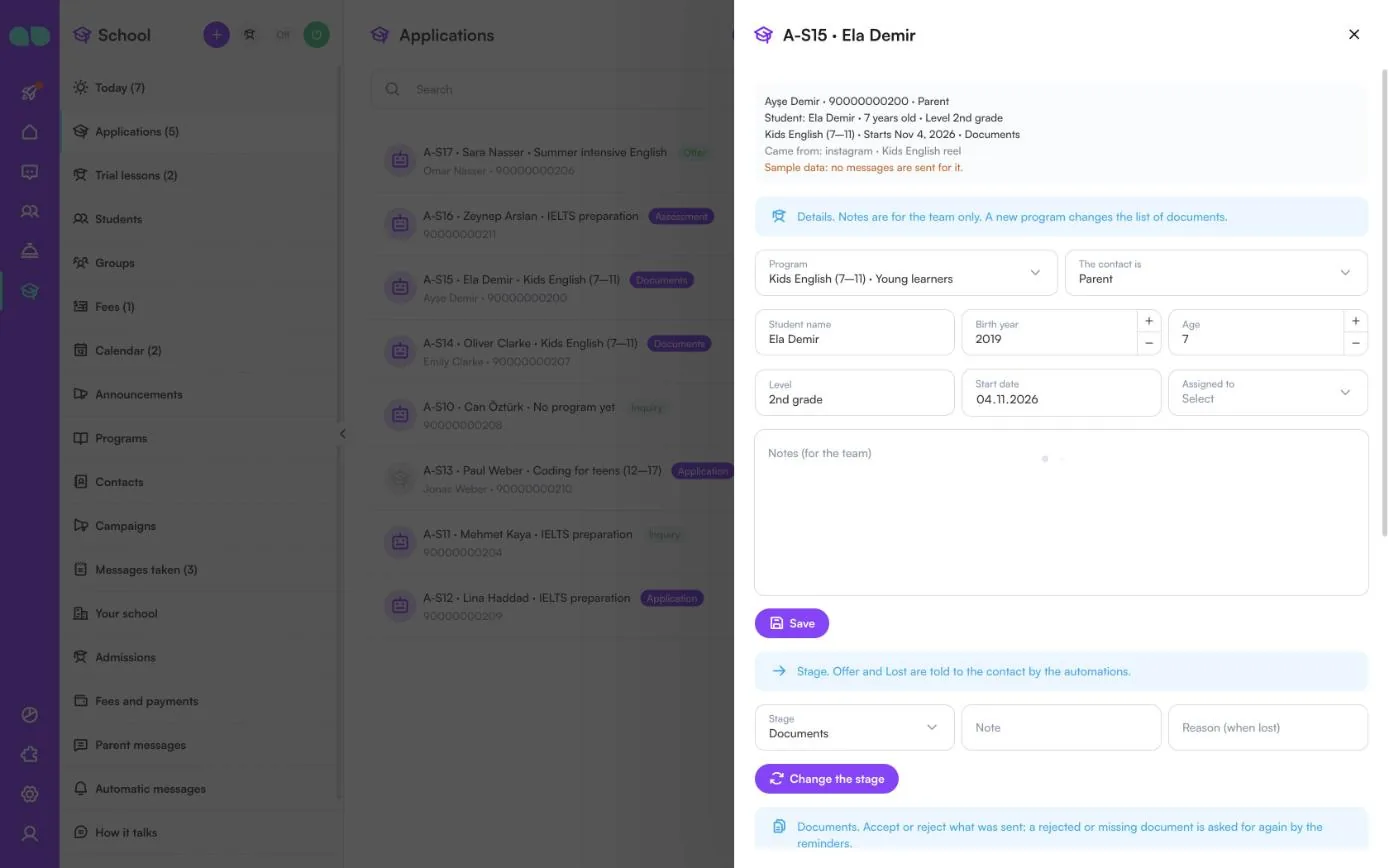Open the pie chart icon in the left rail
This screenshot has width=1389, height=868.
tap(30, 715)
